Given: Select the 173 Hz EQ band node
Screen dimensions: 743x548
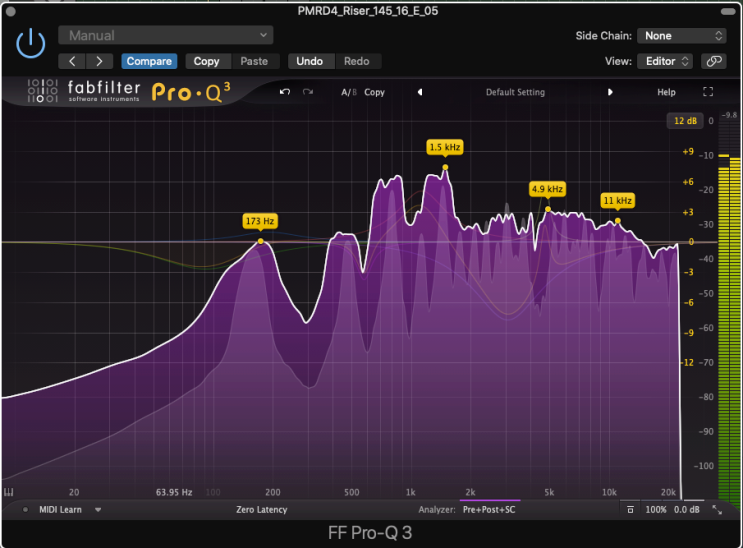Looking at the screenshot, I should (261, 241).
